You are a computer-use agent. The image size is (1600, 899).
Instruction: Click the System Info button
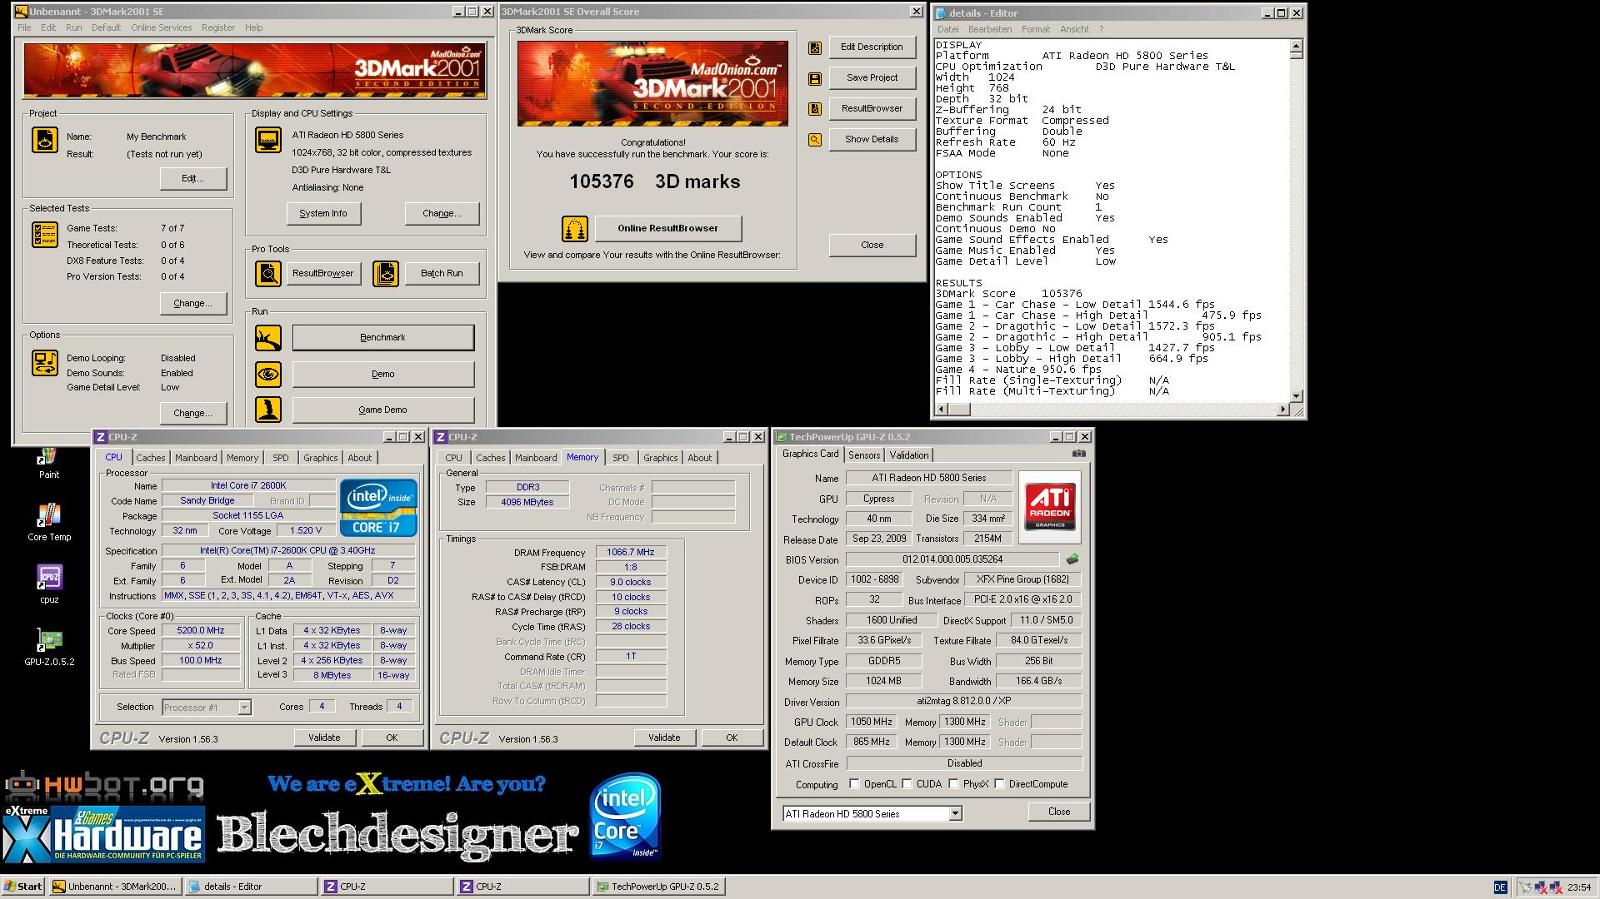point(323,213)
